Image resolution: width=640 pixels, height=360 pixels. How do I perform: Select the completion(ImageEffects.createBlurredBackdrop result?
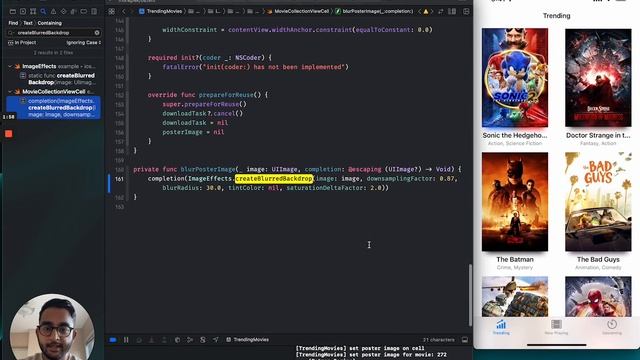click(53, 108)
